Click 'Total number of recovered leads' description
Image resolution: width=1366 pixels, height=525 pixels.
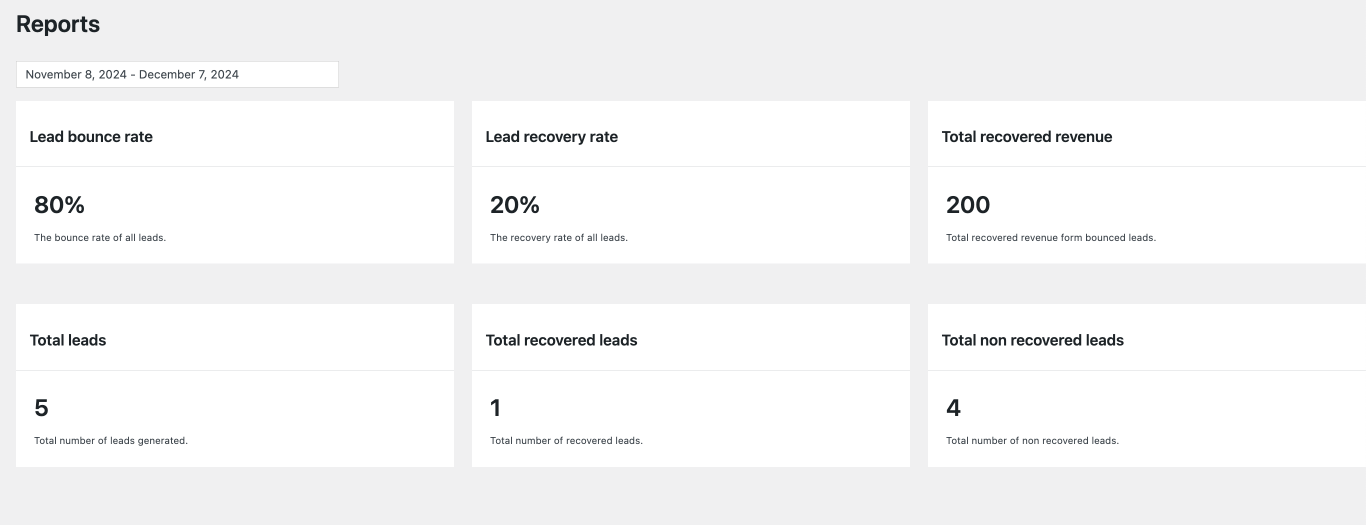(566, 441)
